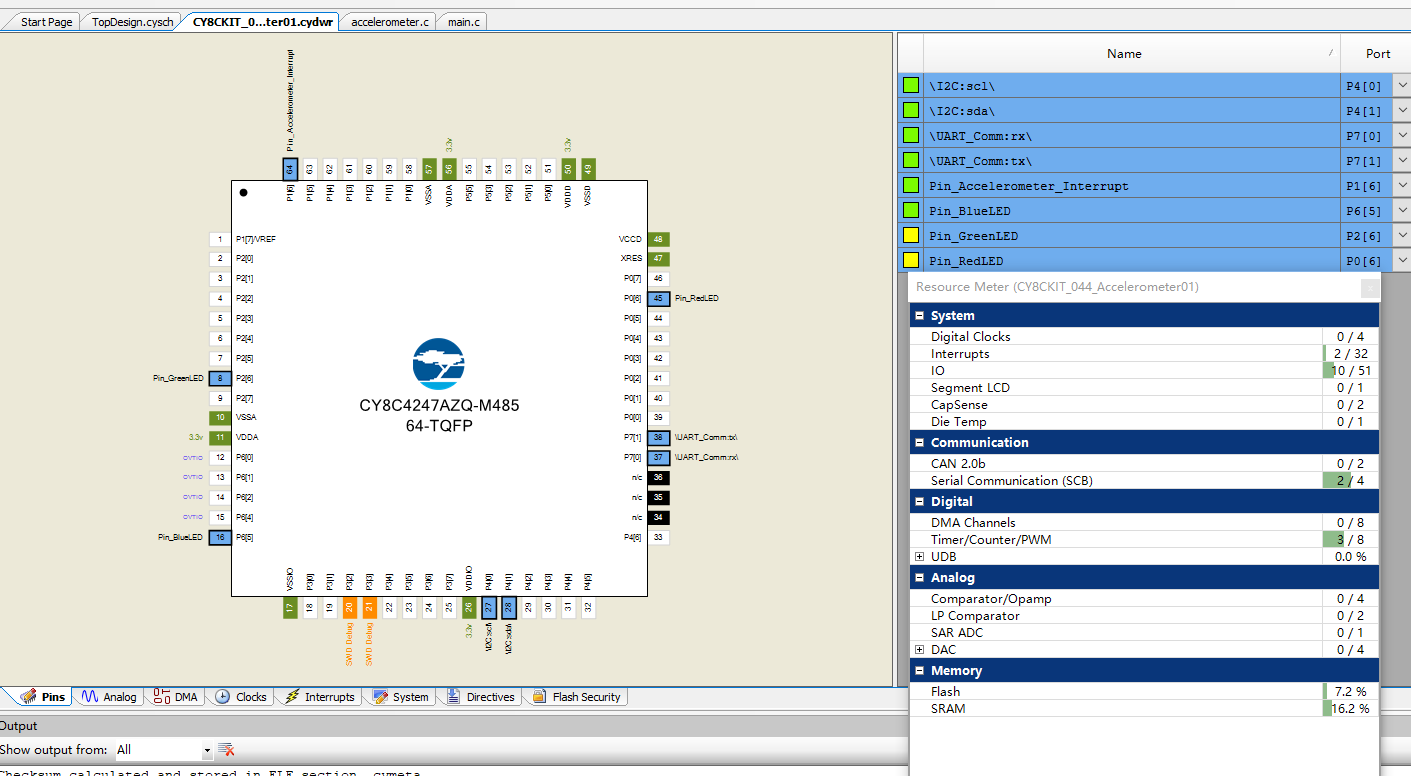Image resolution: width=1411 pixels, height=776 pixels.
Task: Collapse the Digital section in Resource Meter
Action: coord(920,501)
